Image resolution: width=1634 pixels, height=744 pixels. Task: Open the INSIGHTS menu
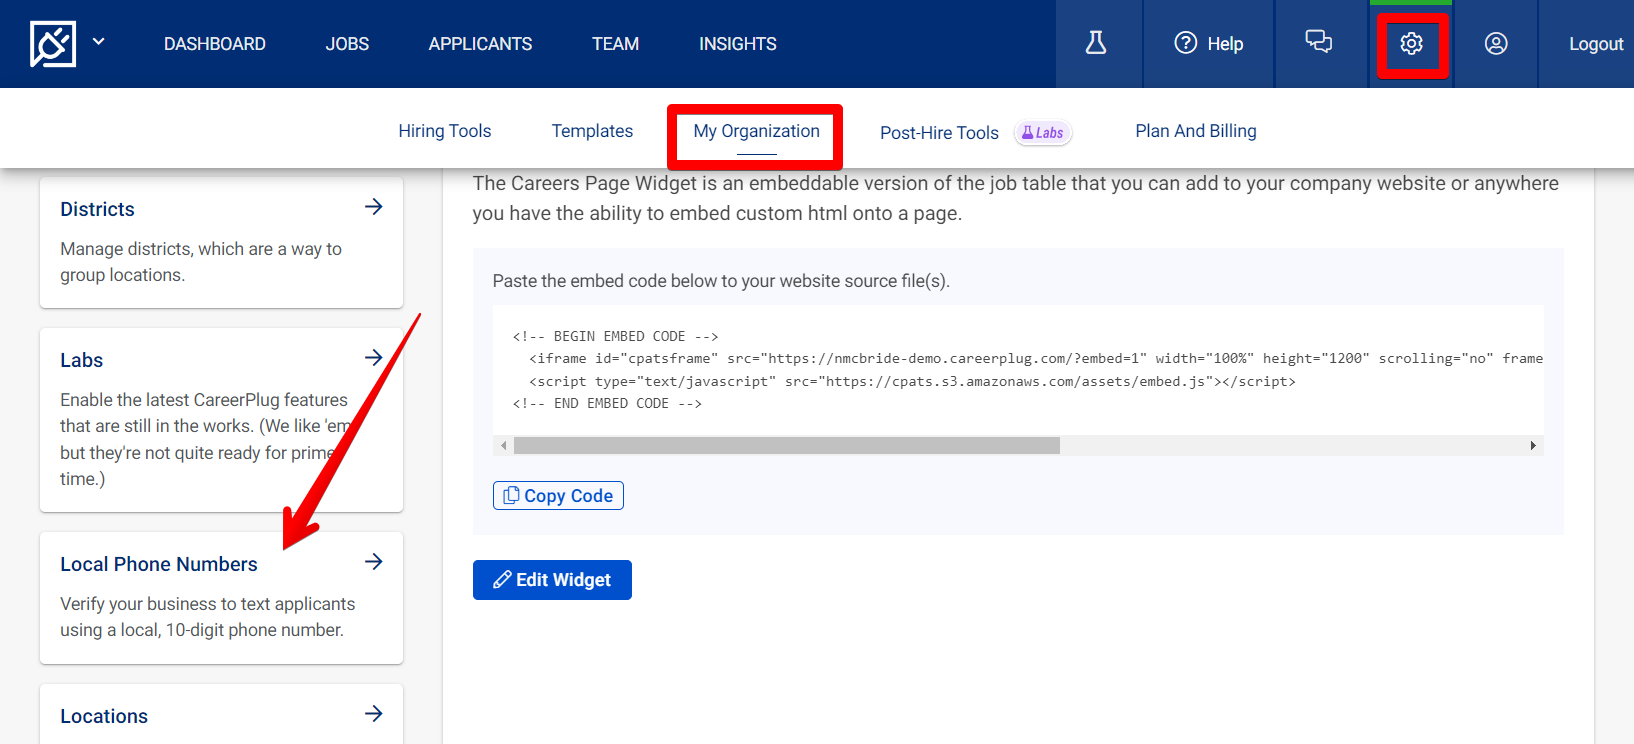tap(738, 44)
